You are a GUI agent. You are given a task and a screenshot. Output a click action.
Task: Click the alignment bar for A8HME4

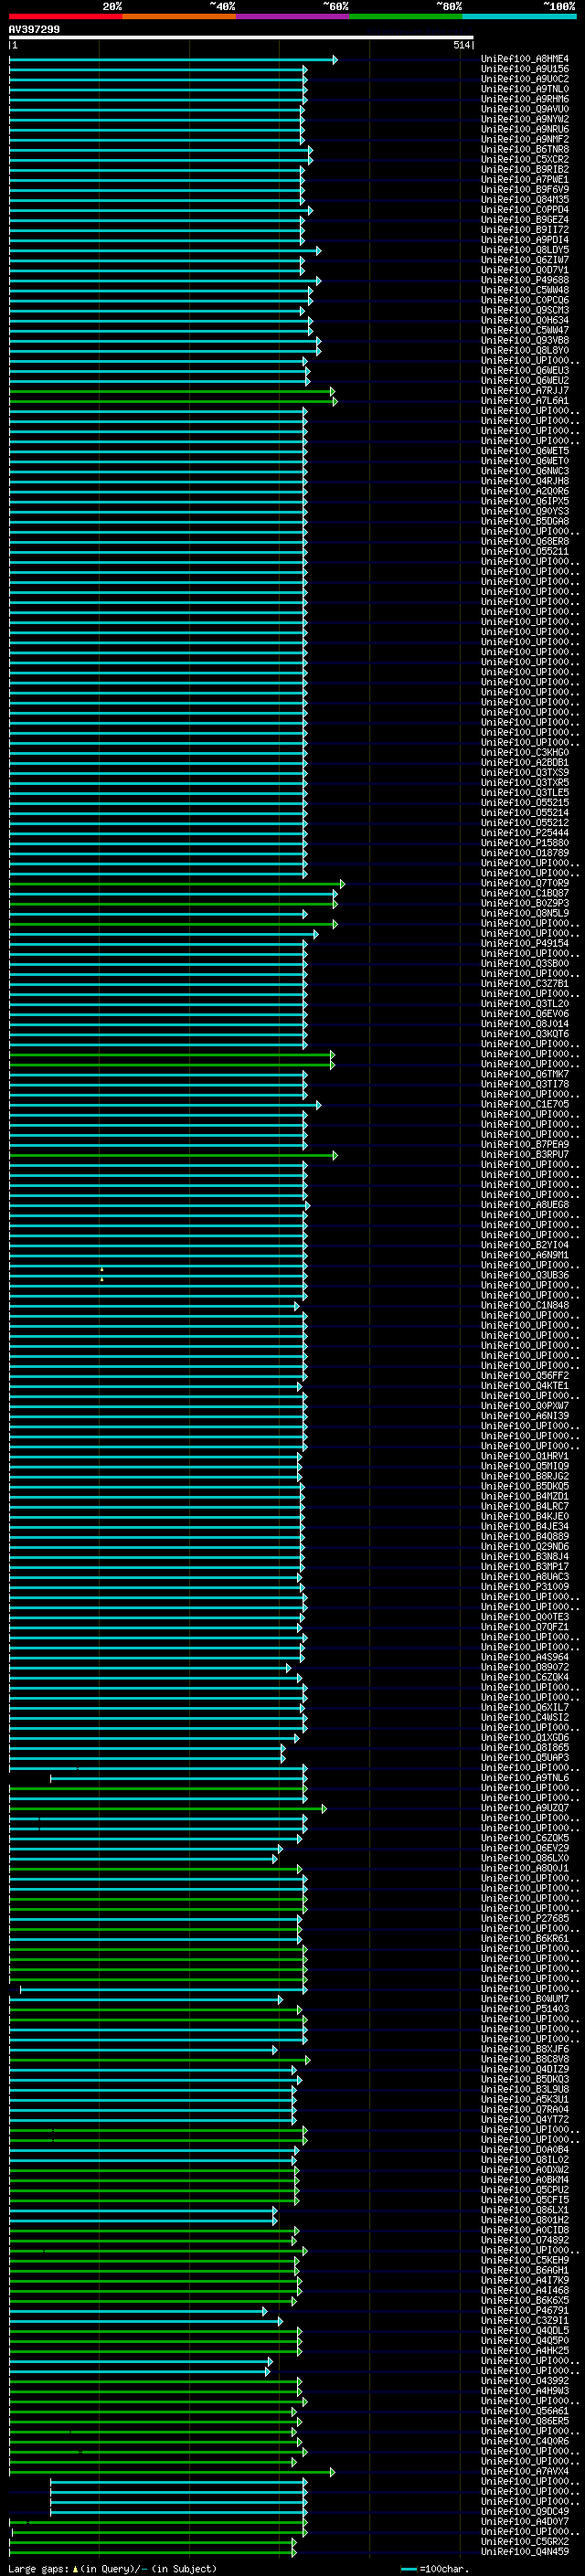[x=173, y=60]
